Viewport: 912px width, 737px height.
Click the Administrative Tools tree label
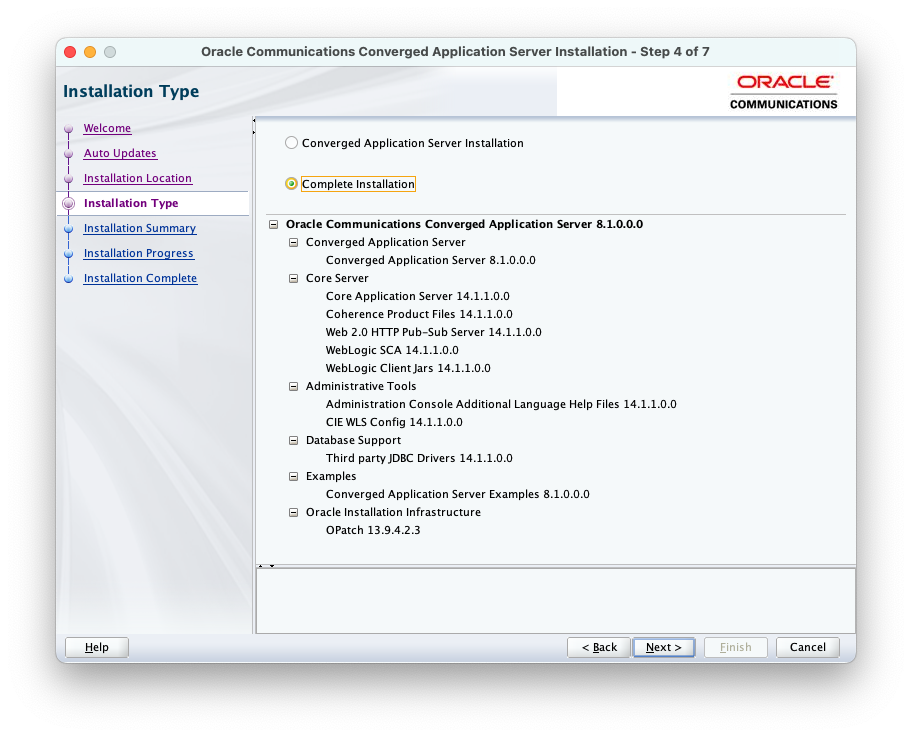point(361,386)
